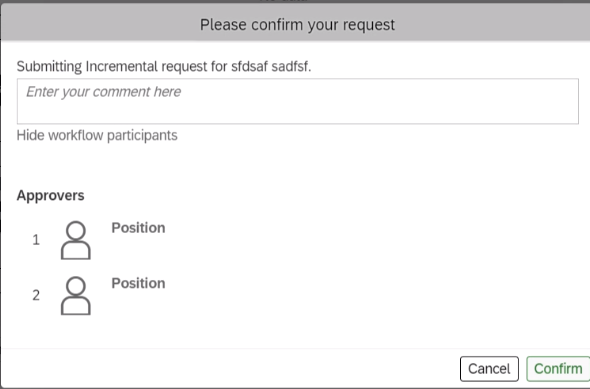Click approver step number 1

point(36,240)
